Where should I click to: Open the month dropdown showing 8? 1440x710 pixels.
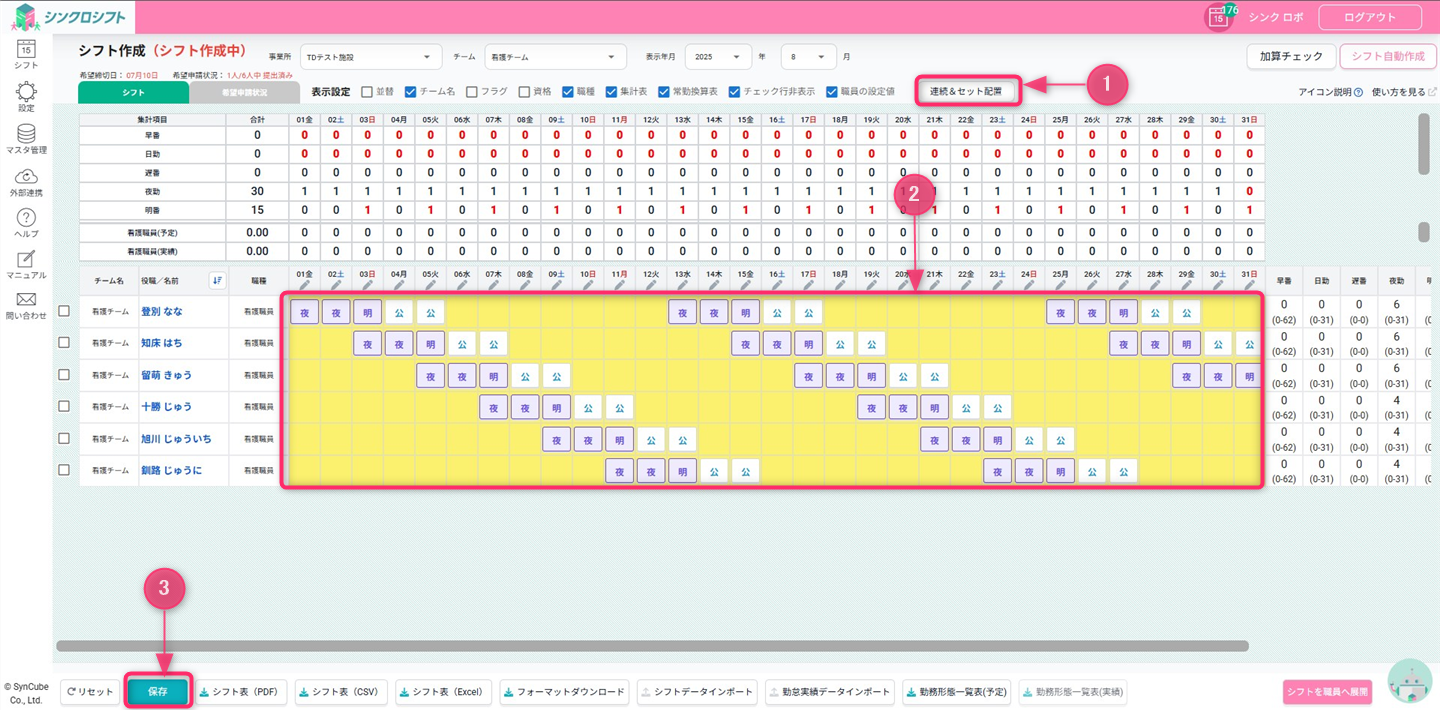[807, 57]
